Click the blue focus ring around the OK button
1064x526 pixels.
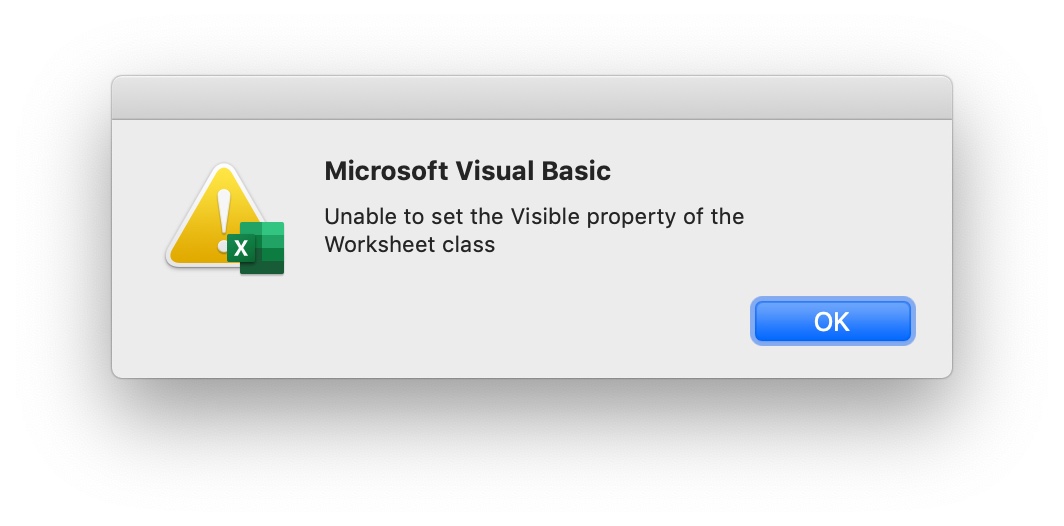833,299
